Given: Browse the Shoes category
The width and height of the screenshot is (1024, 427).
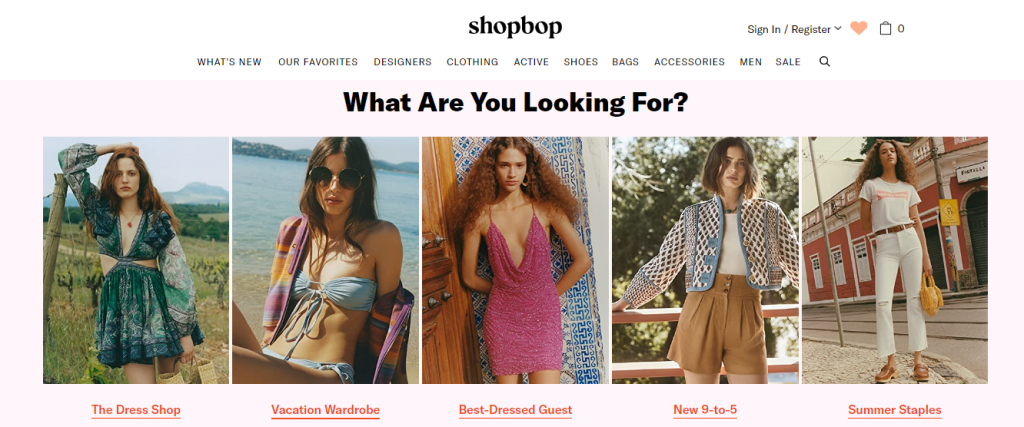Looking at the screenshot, I should (581, 62).
